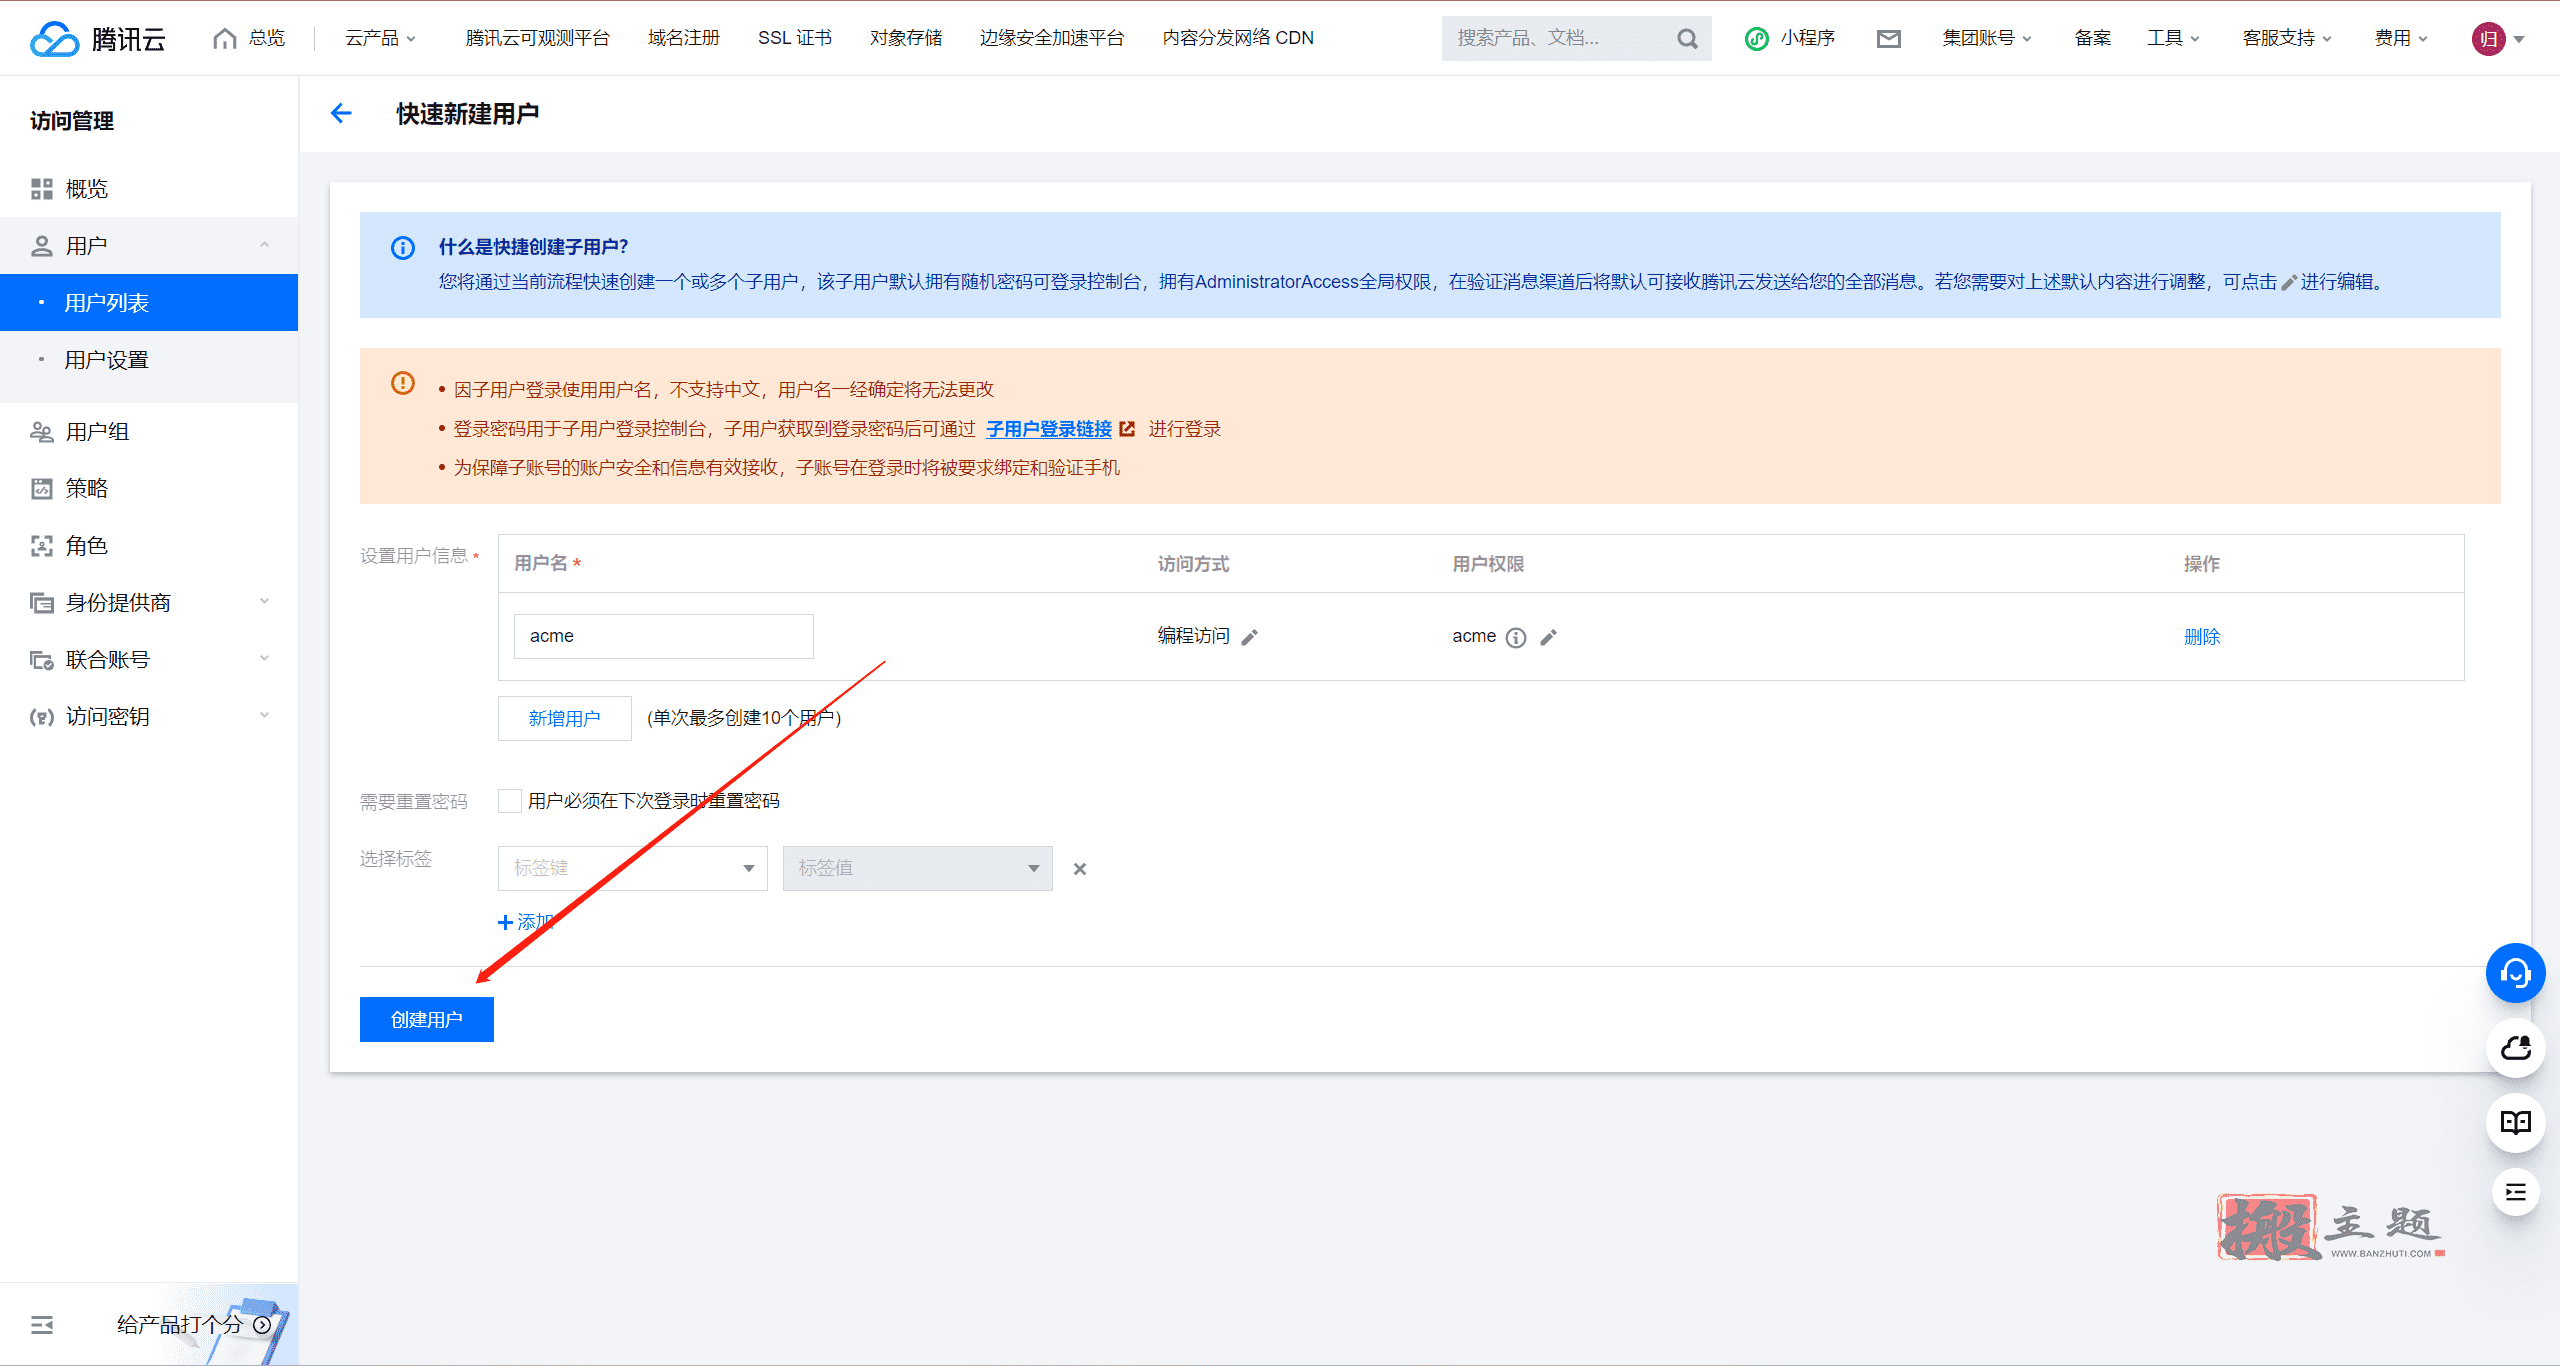Open 概览 in sidebar
Screen dimensions: 2560x1366
(x=149, y=189)
